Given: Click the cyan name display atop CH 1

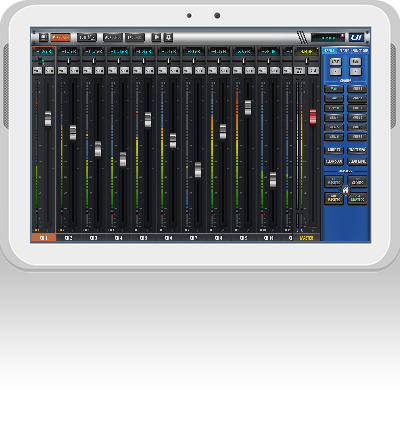Looking at the screenshot, I should (x=44, y=52).
